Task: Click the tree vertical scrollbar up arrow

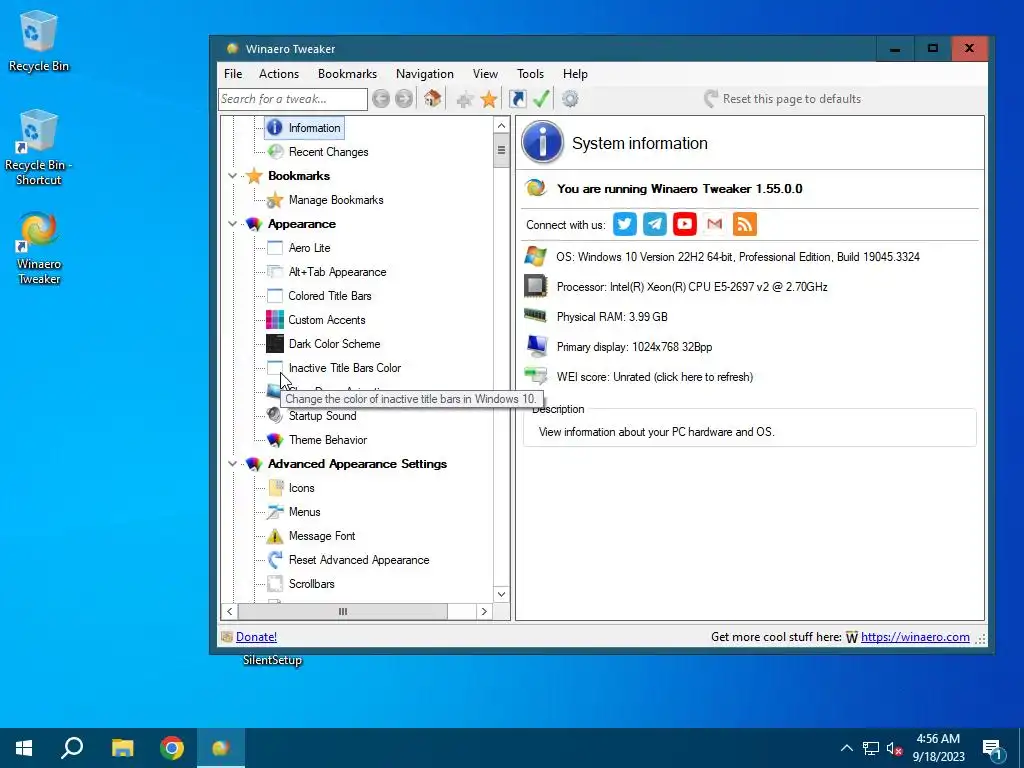Action: point(502,125)
